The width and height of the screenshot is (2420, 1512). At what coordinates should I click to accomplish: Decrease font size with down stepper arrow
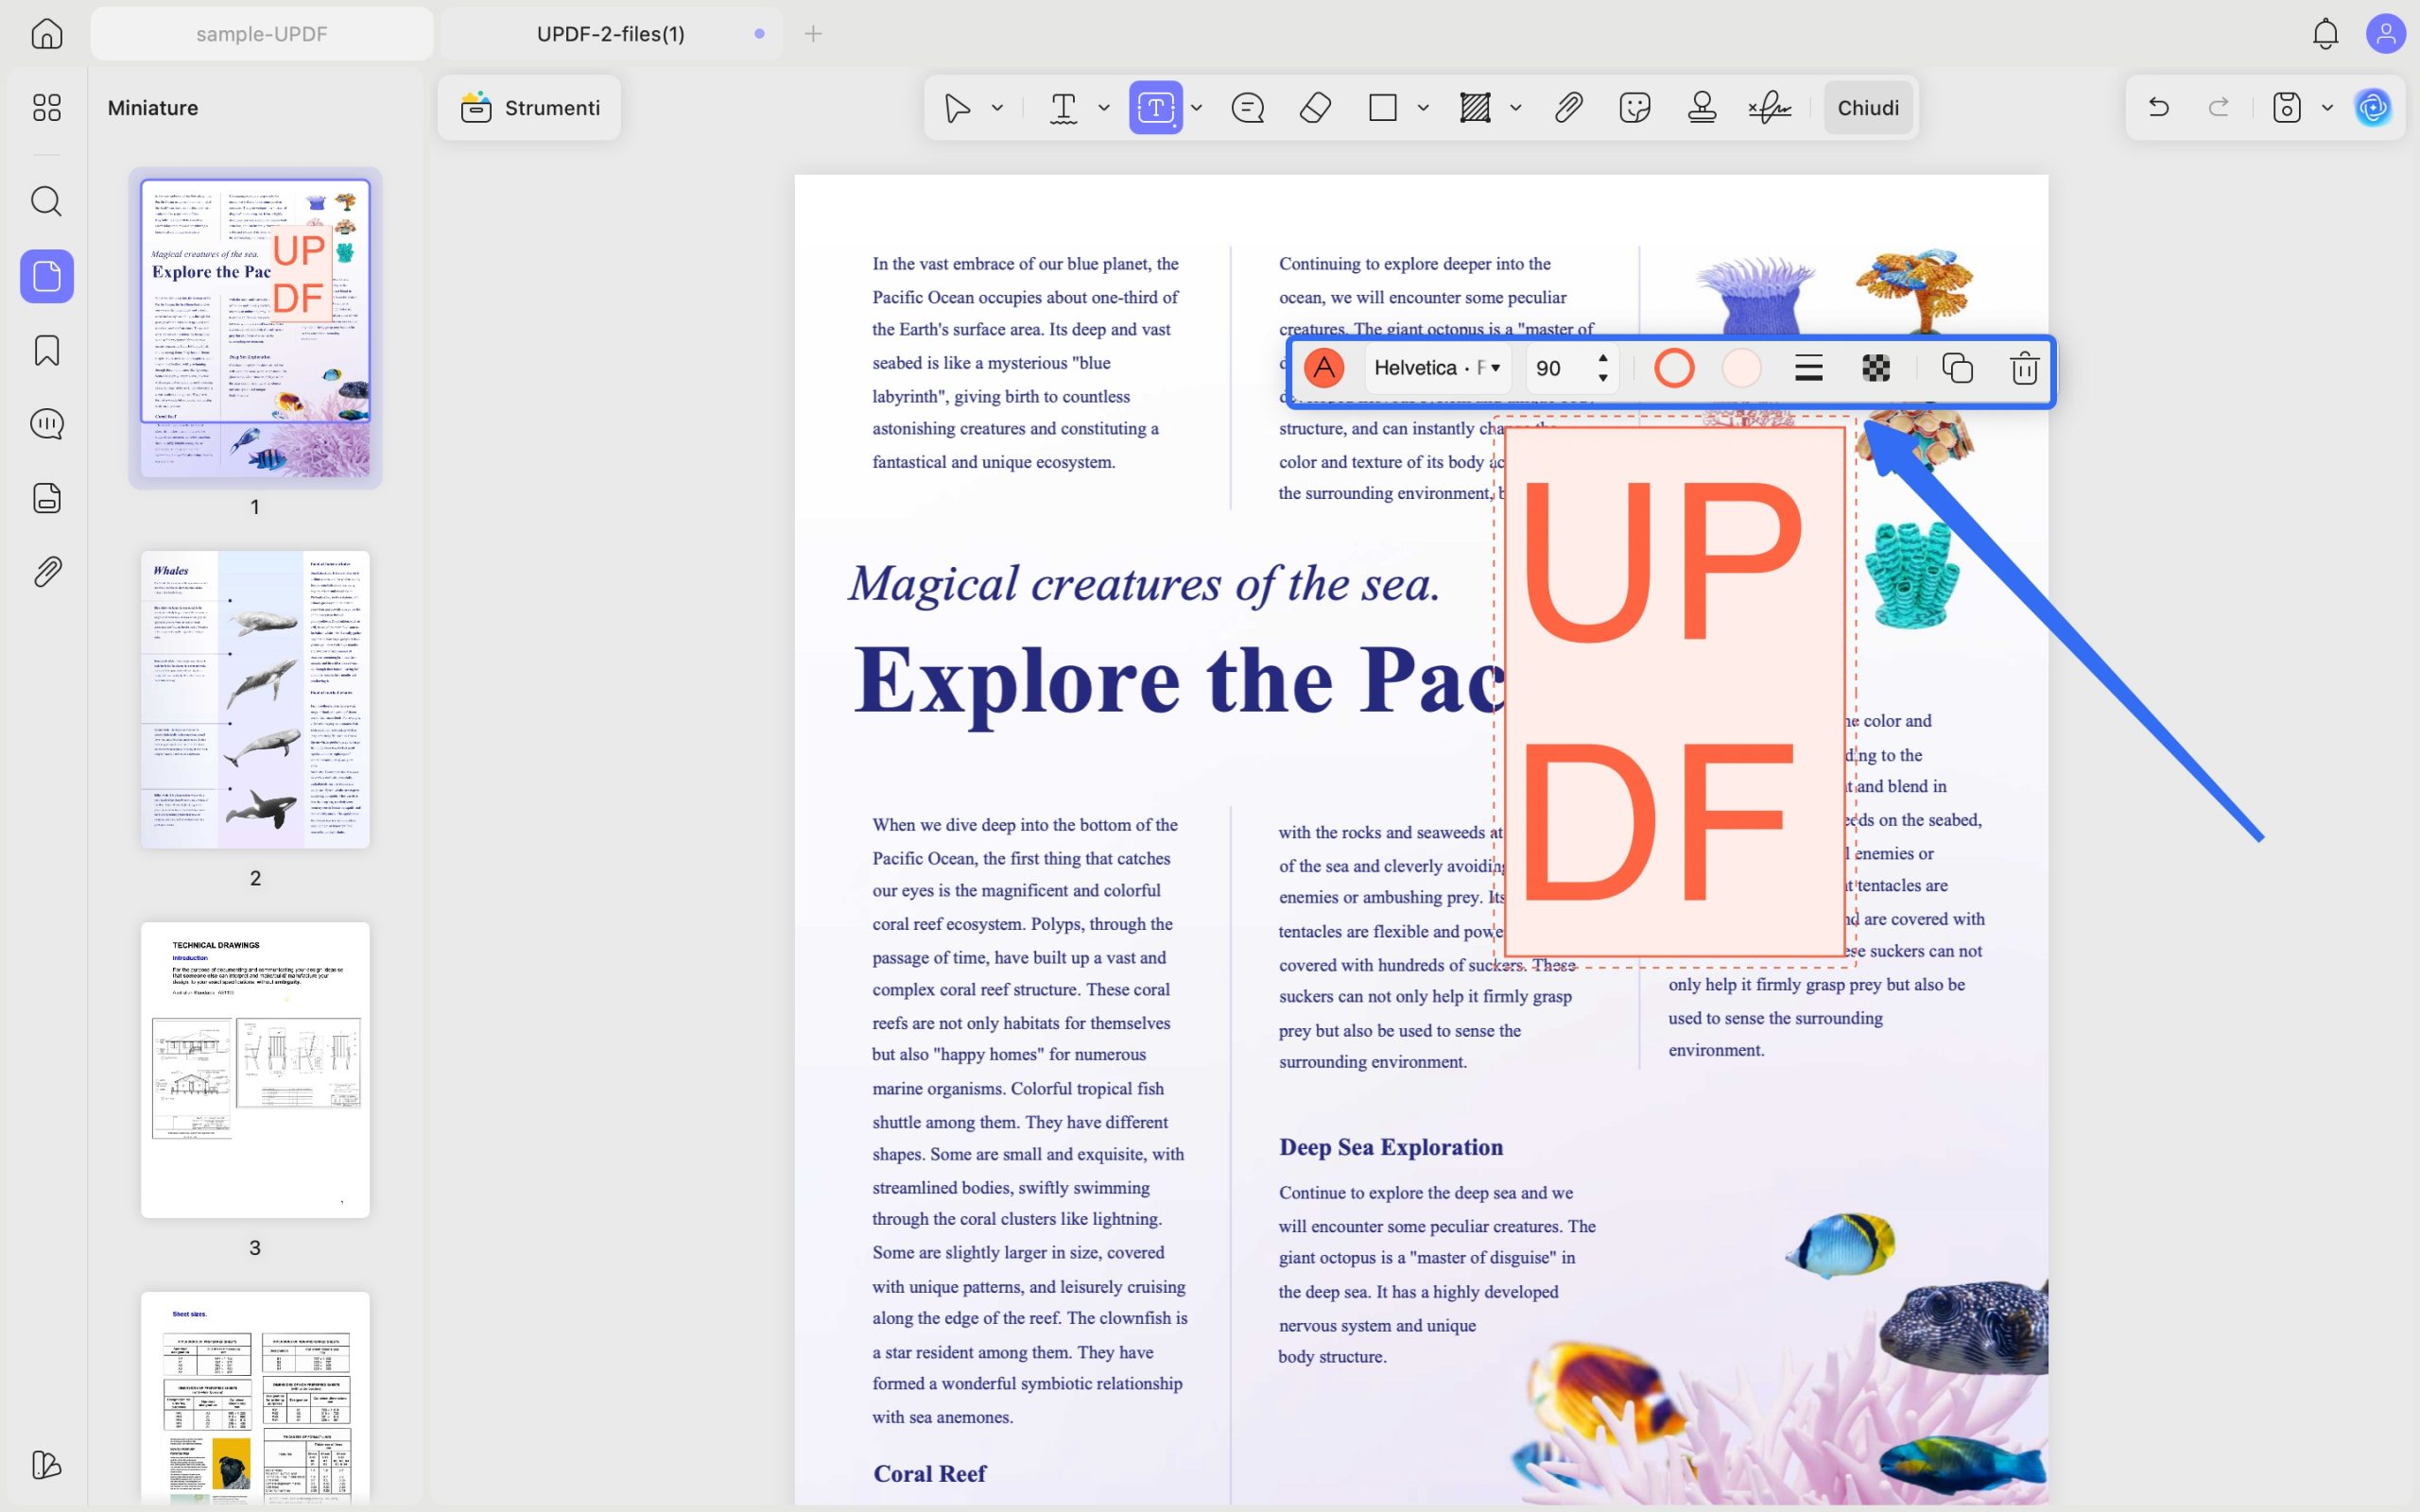[1603, 379]
